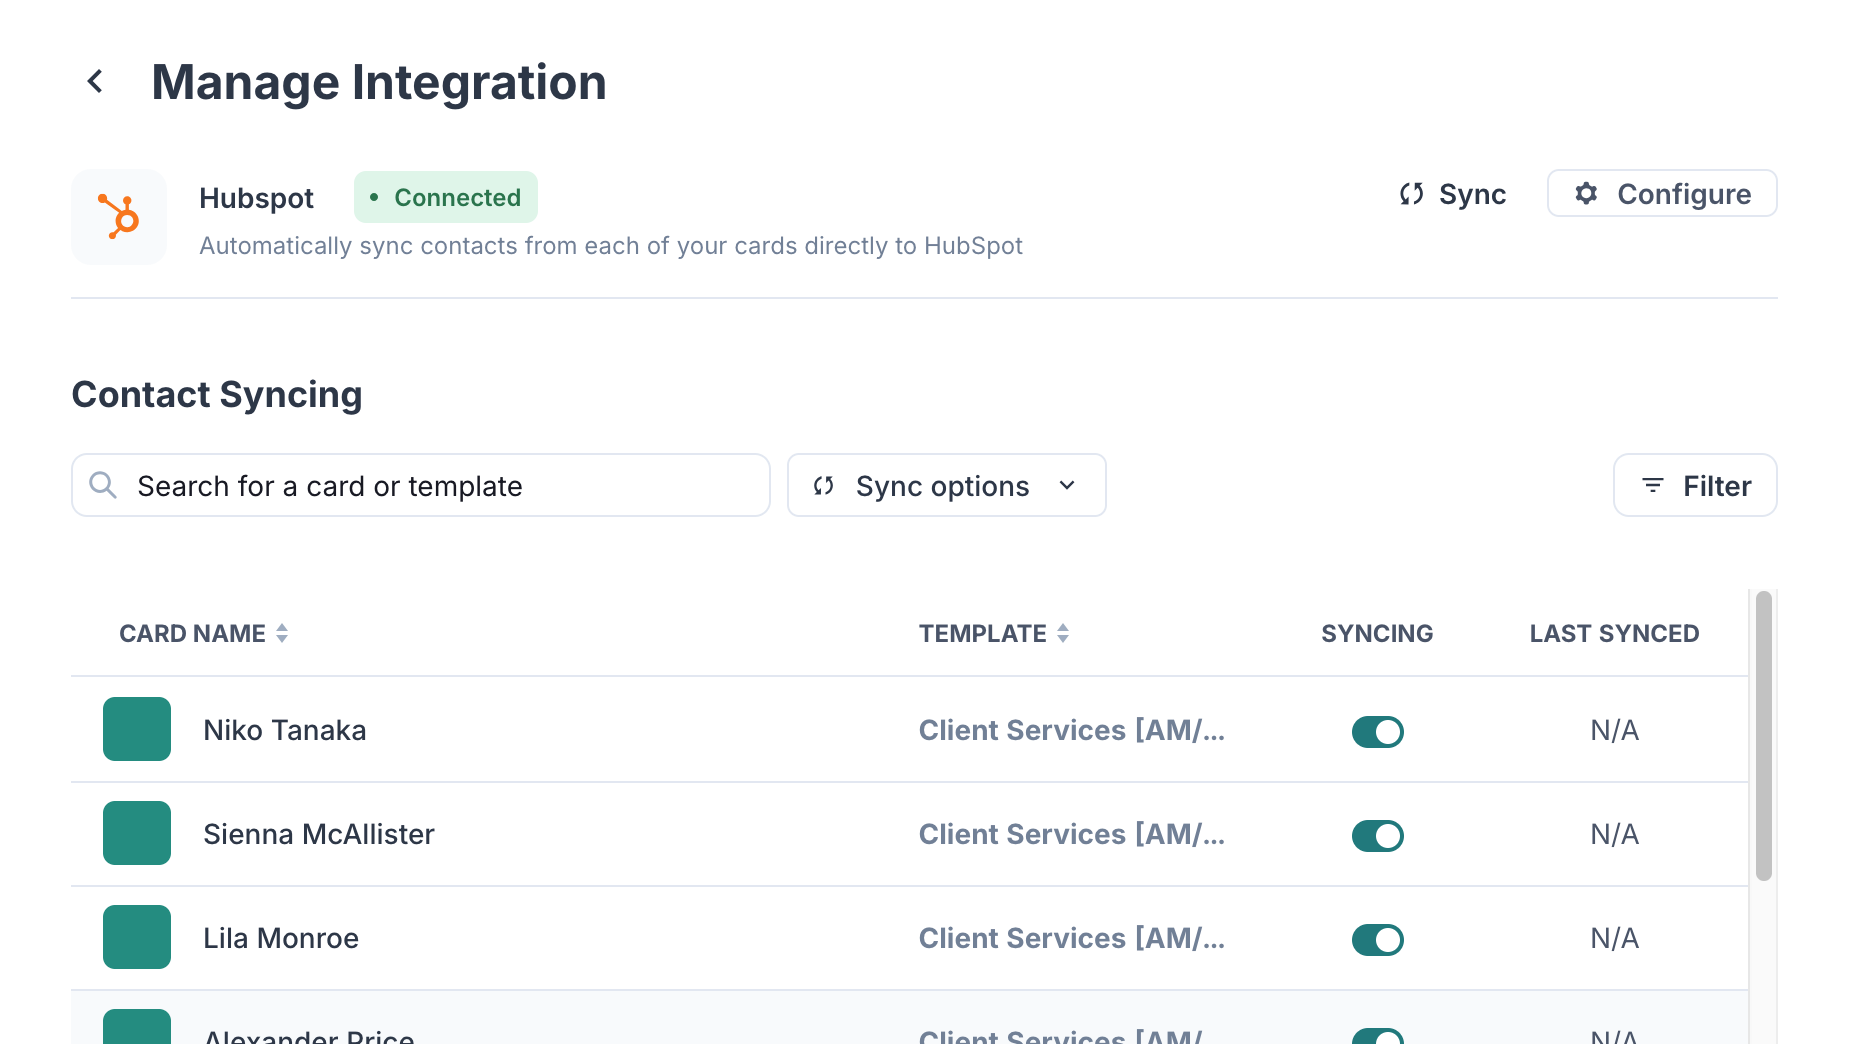Image resolution: width=1856 pixels, height=1044 pixels.
Task: Click the sort arrows beside CARD NAME
Action: tap(282, 632)
